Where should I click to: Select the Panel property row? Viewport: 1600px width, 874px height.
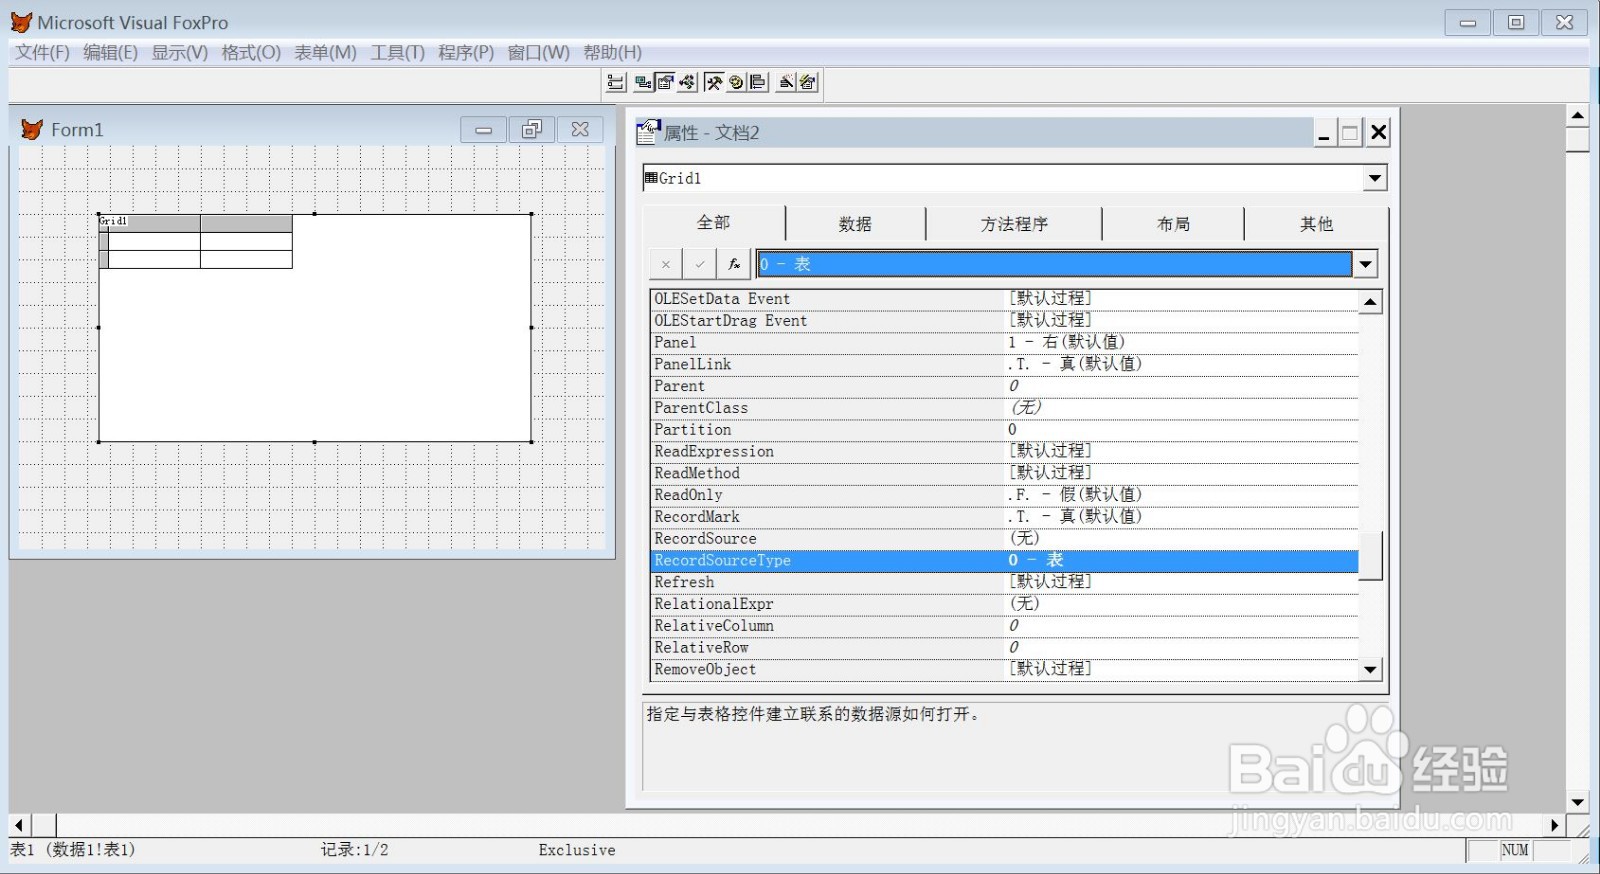click(x=1004, y=342)
